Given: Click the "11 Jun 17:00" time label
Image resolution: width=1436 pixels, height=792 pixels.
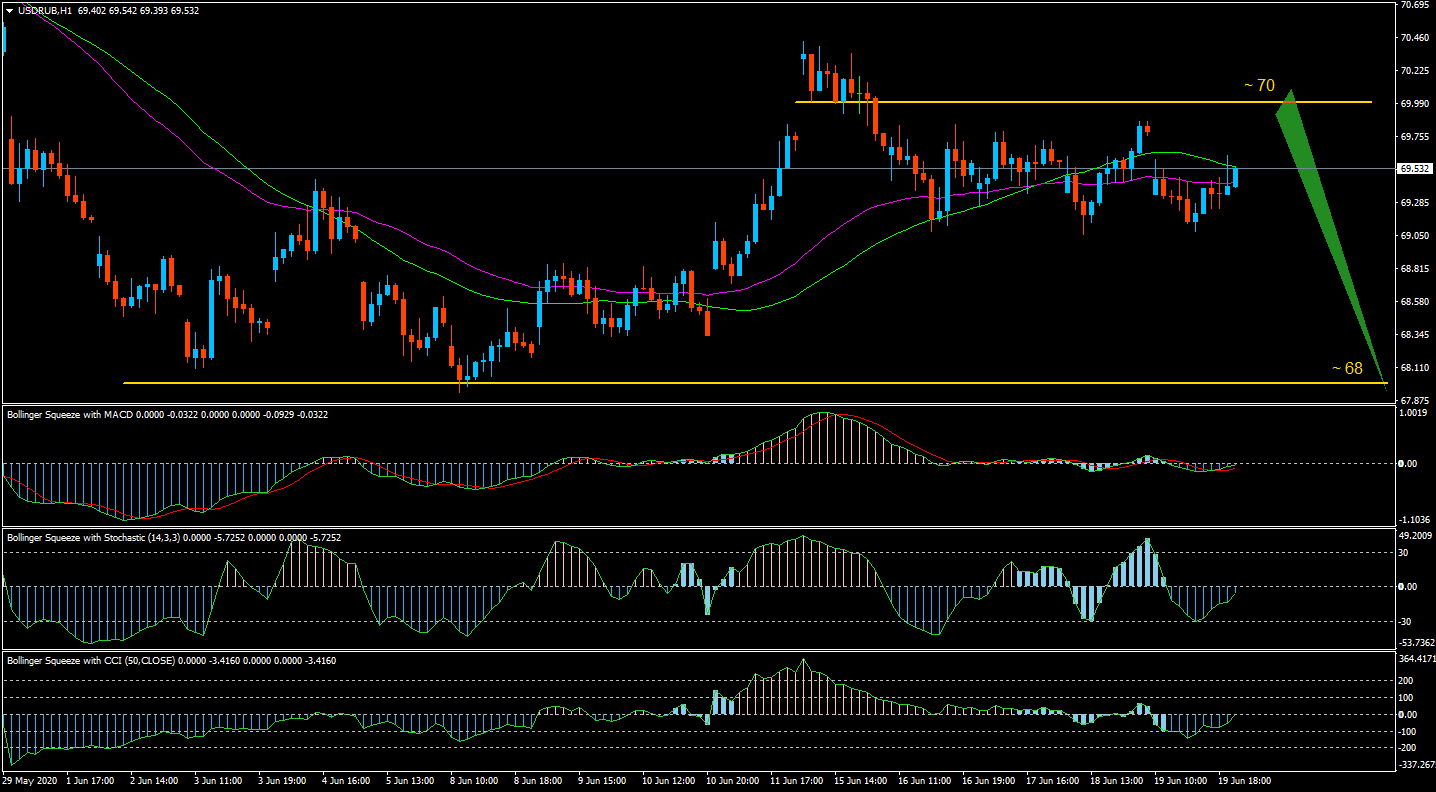Looking at the screenshot, I should [x=796, y=779].
